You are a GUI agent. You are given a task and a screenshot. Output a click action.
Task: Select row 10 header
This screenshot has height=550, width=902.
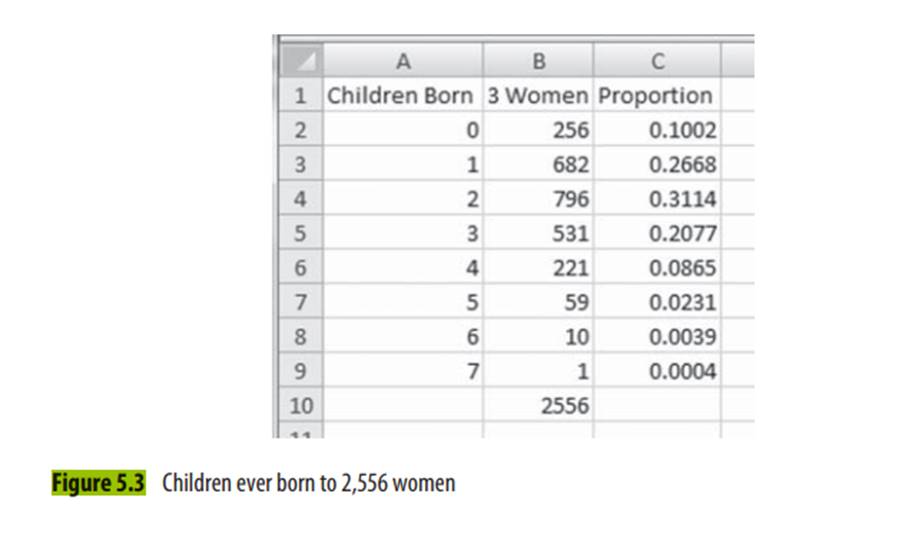point(299,405)
